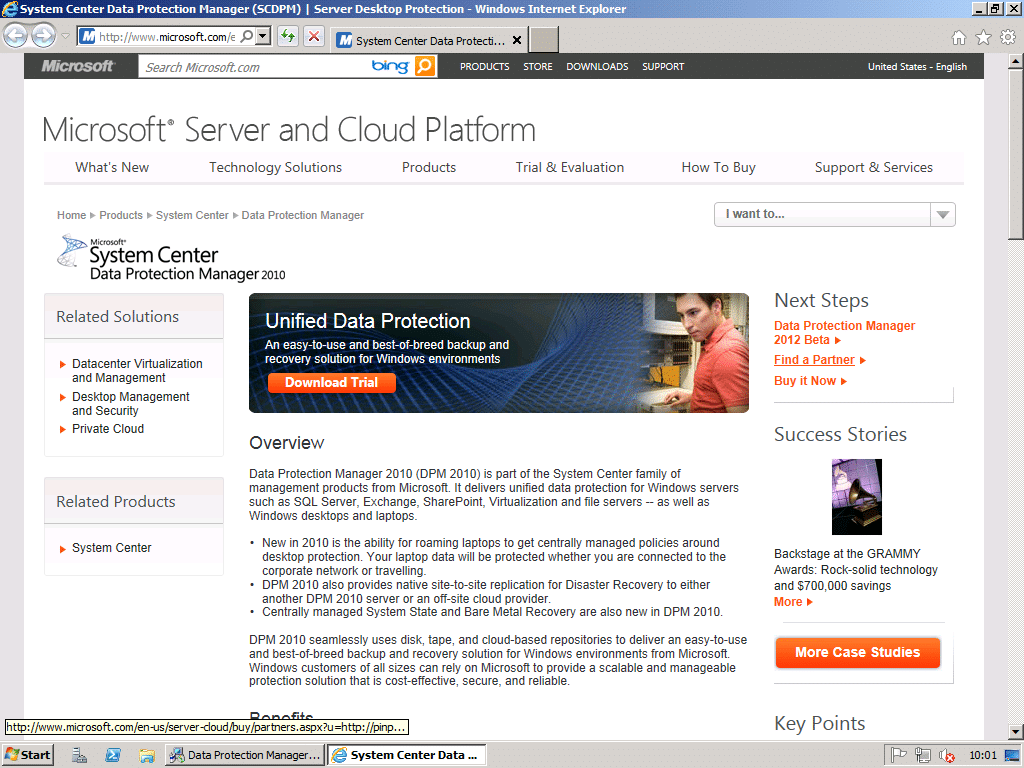Screen dimensions: 1024x768
Task: Click the Buy it Now link
Action: (805, 381)
